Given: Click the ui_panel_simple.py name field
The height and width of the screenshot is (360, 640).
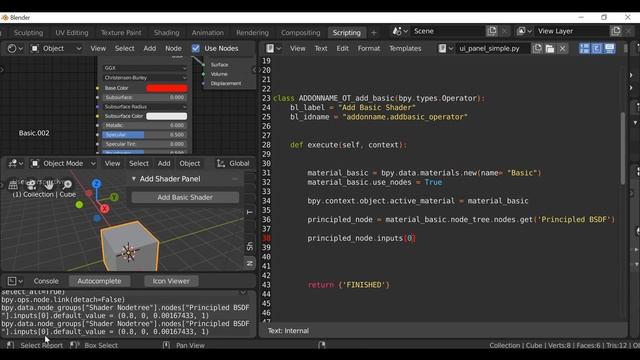Looking at the screenshot, I should (x=493, y=48).
